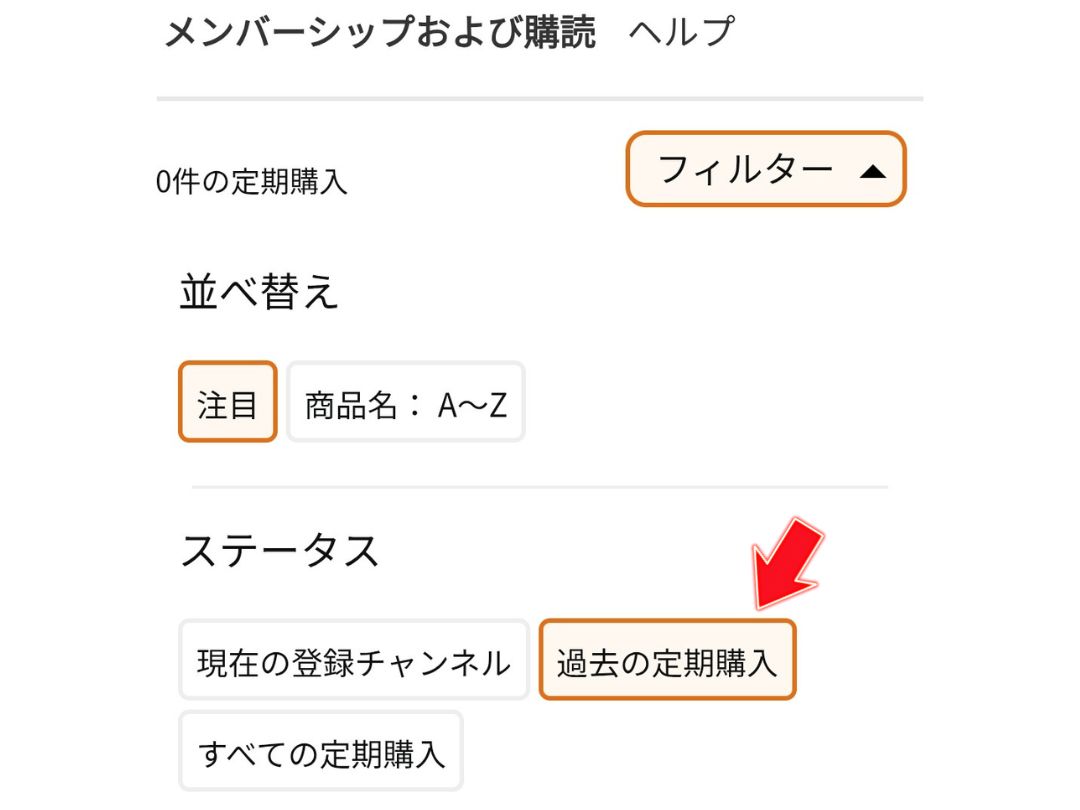Viewport: 1080px width, 810px height.
Task: Click the chip indicated by the red arrow
Action: 669,660
